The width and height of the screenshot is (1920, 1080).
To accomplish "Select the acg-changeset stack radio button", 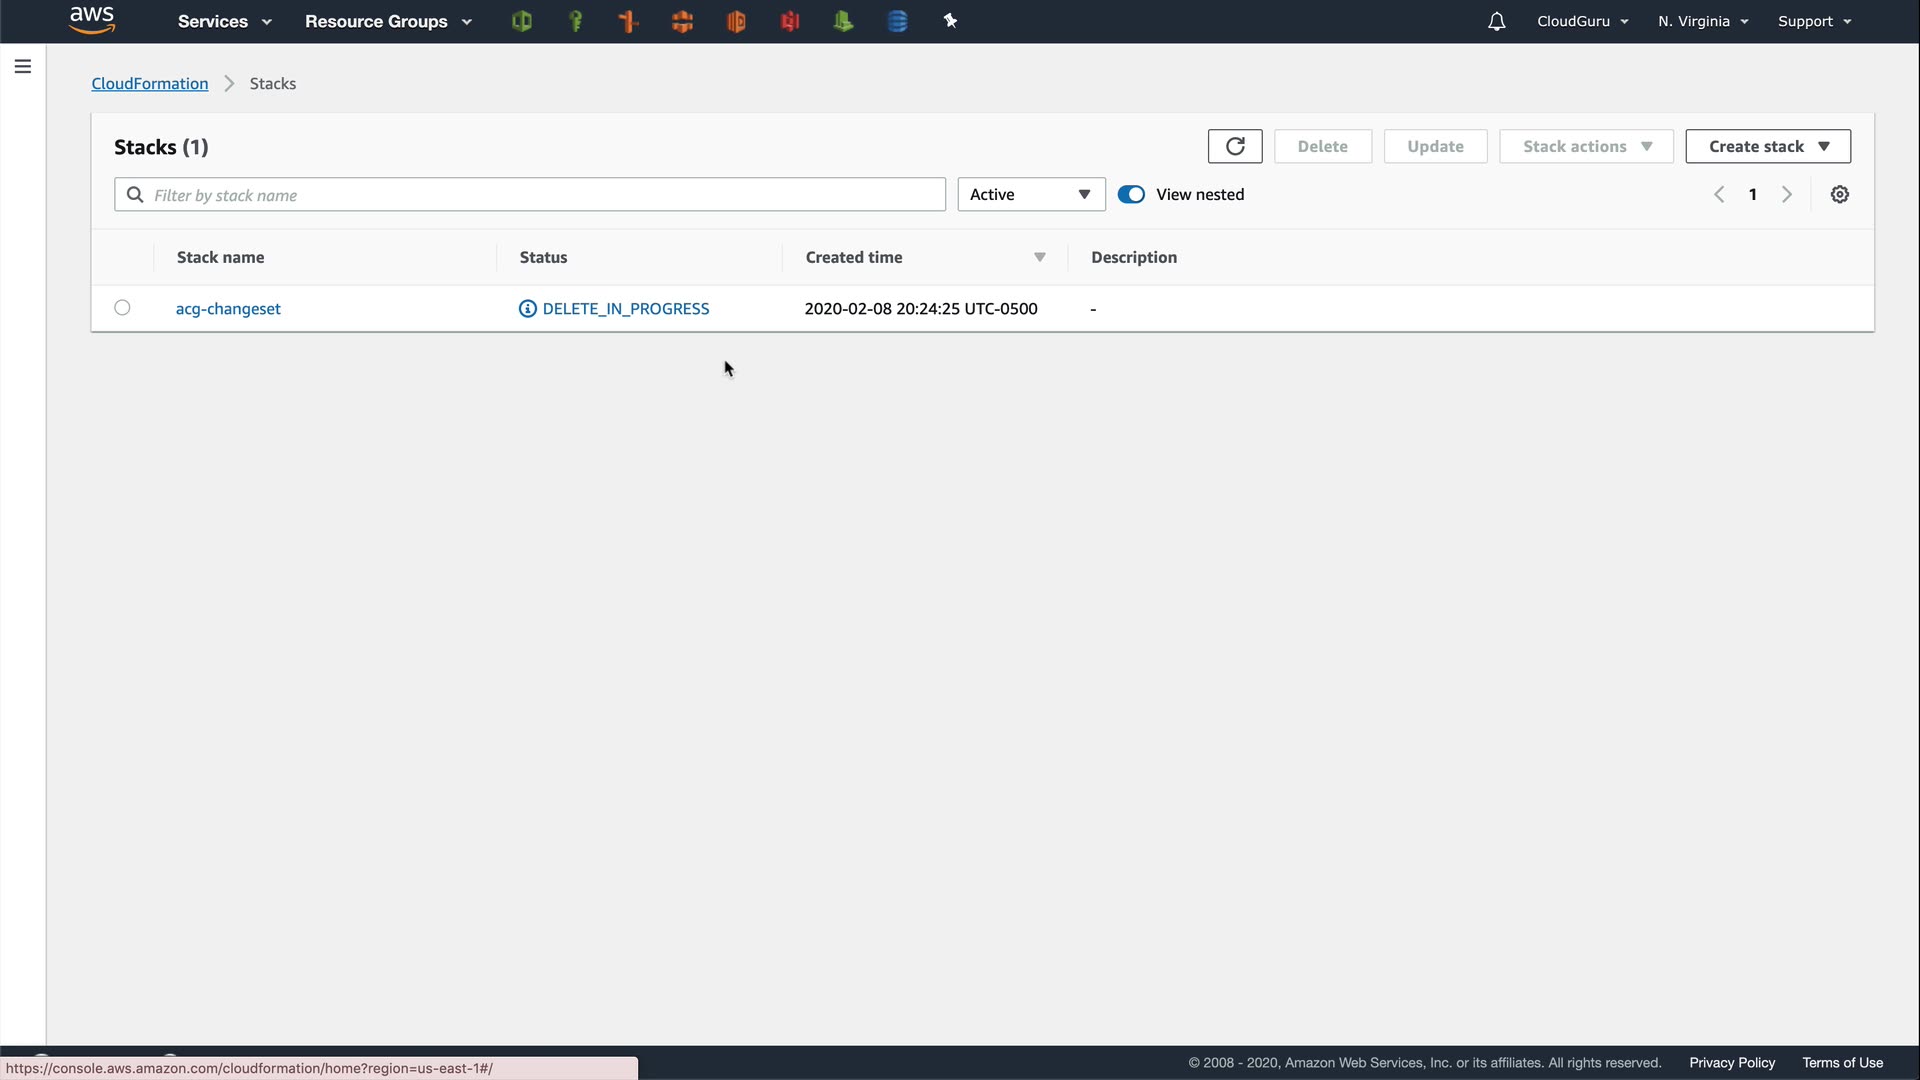I will point(122,308).
